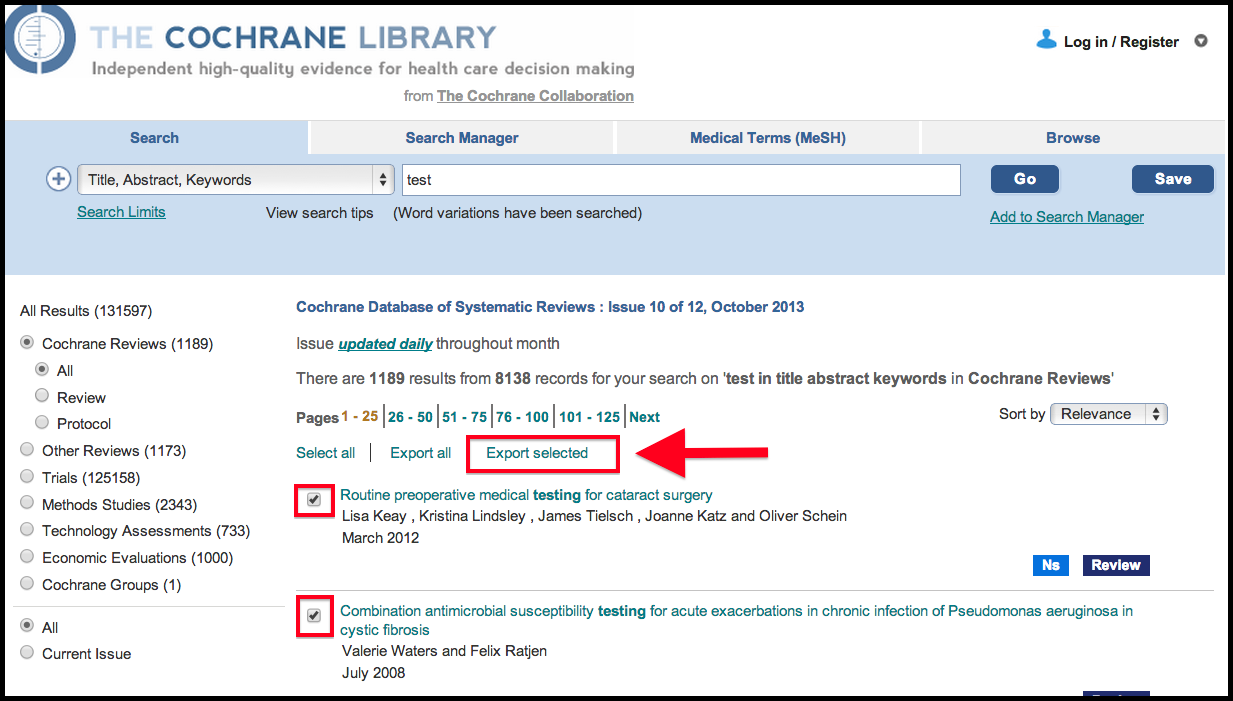1233x701 pixels.
Task: Open the Browse tab
Action: coord(1073,138)
